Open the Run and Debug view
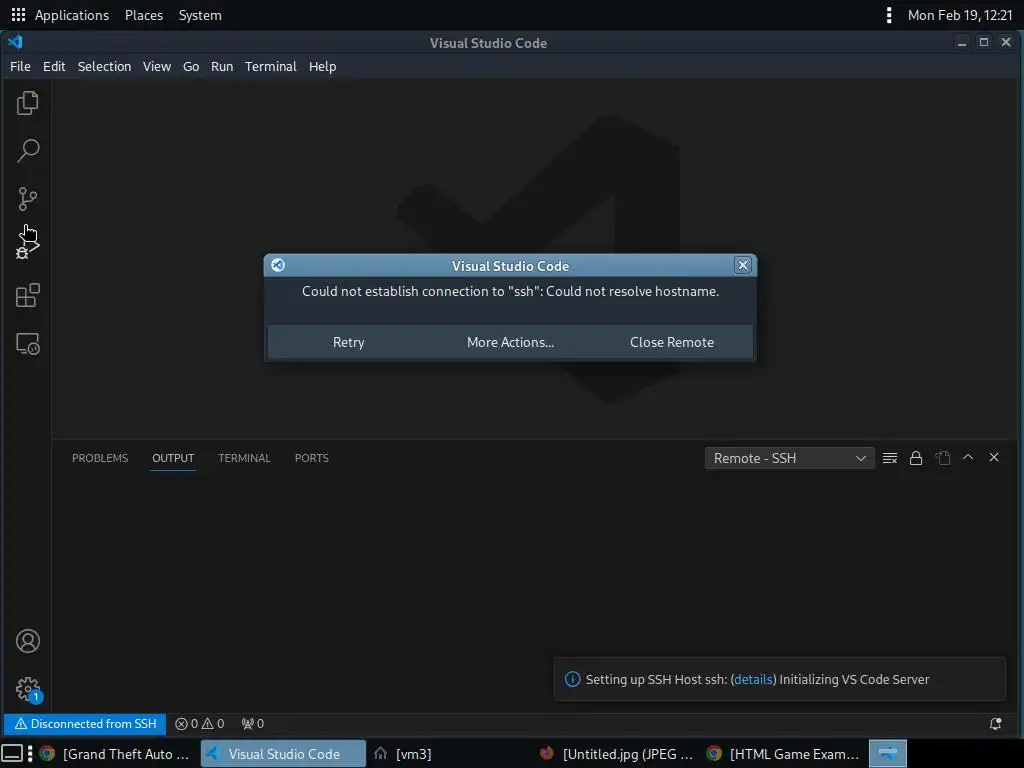1024x768 pixels. tap(27, 248)
